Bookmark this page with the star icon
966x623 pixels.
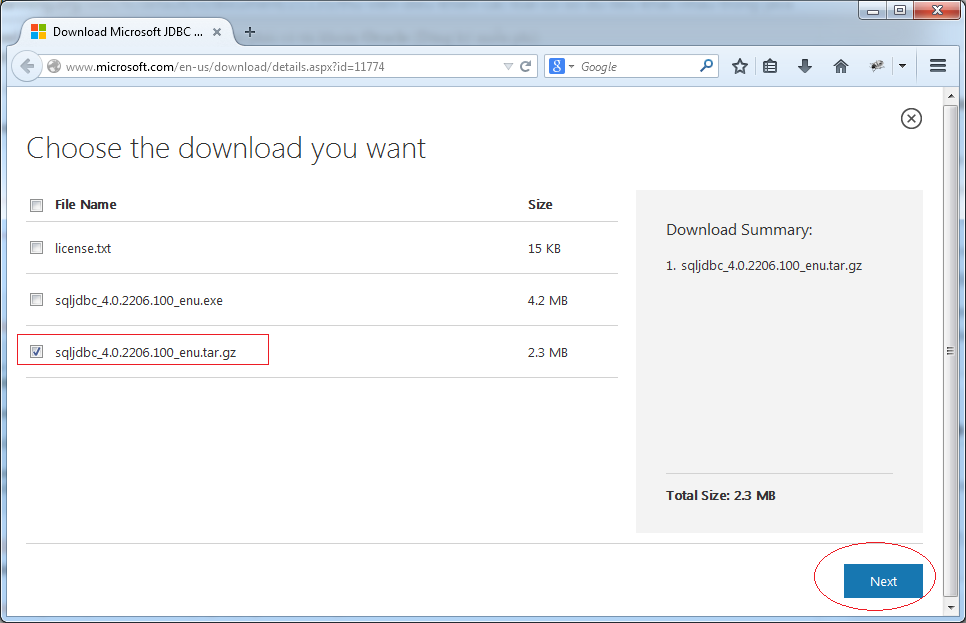pyautogui.click(x=740, y=66)
